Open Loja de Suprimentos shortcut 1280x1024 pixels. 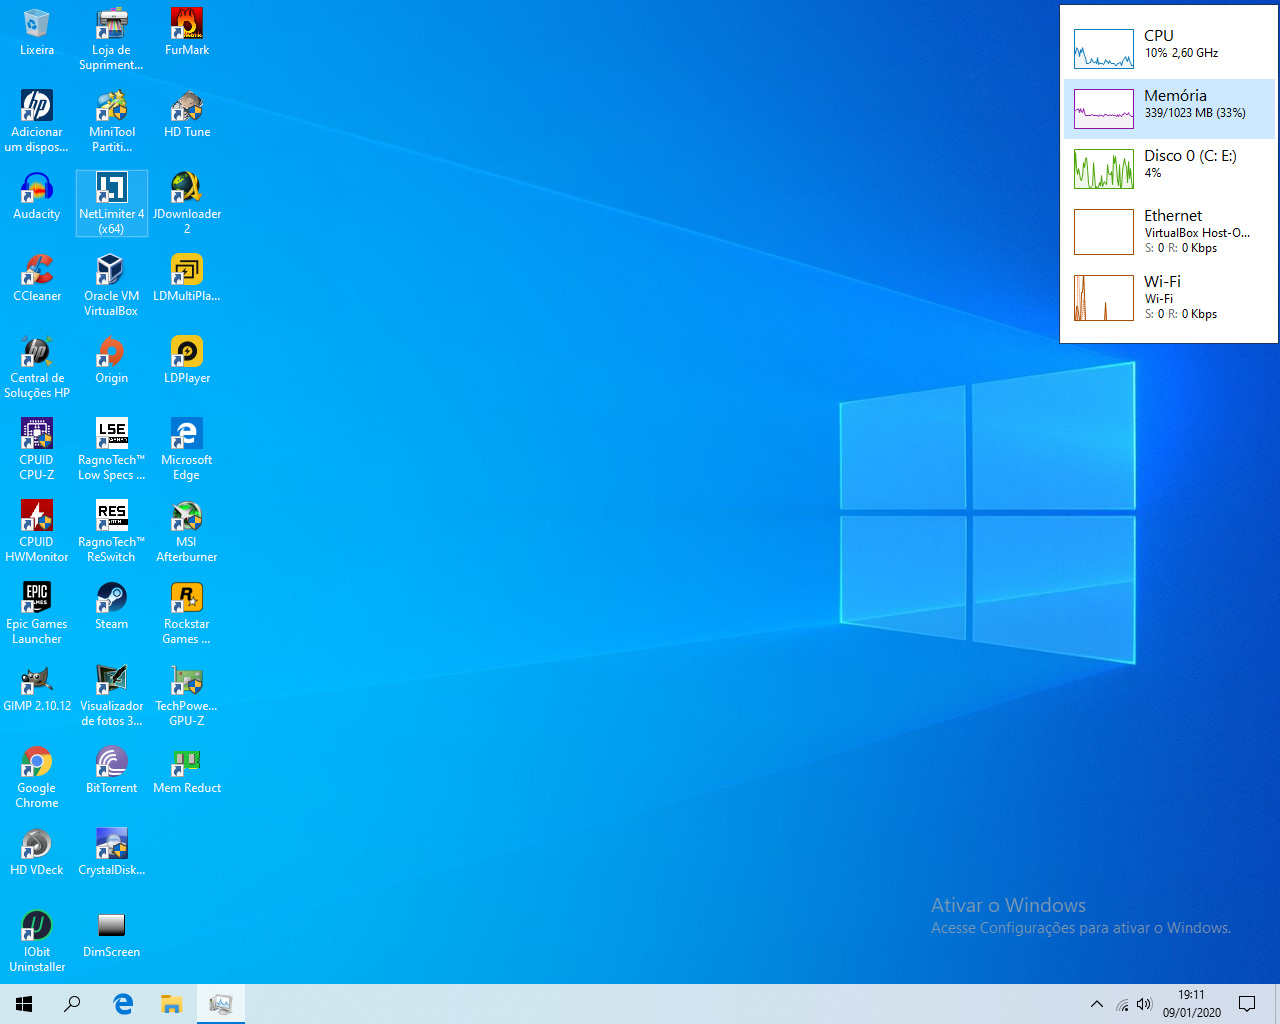click(x=111, y=39)
